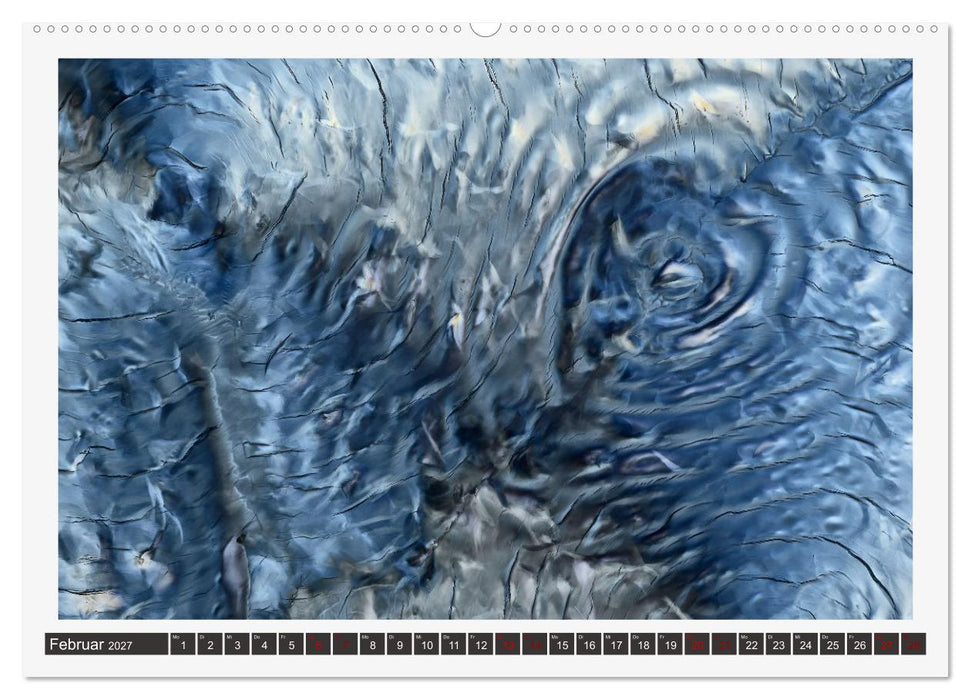The width and height of the screenshot is (971, 700).
Task: Click day 24 in the calendar strip
Action: pyautogui.click(x=806, y=644)
